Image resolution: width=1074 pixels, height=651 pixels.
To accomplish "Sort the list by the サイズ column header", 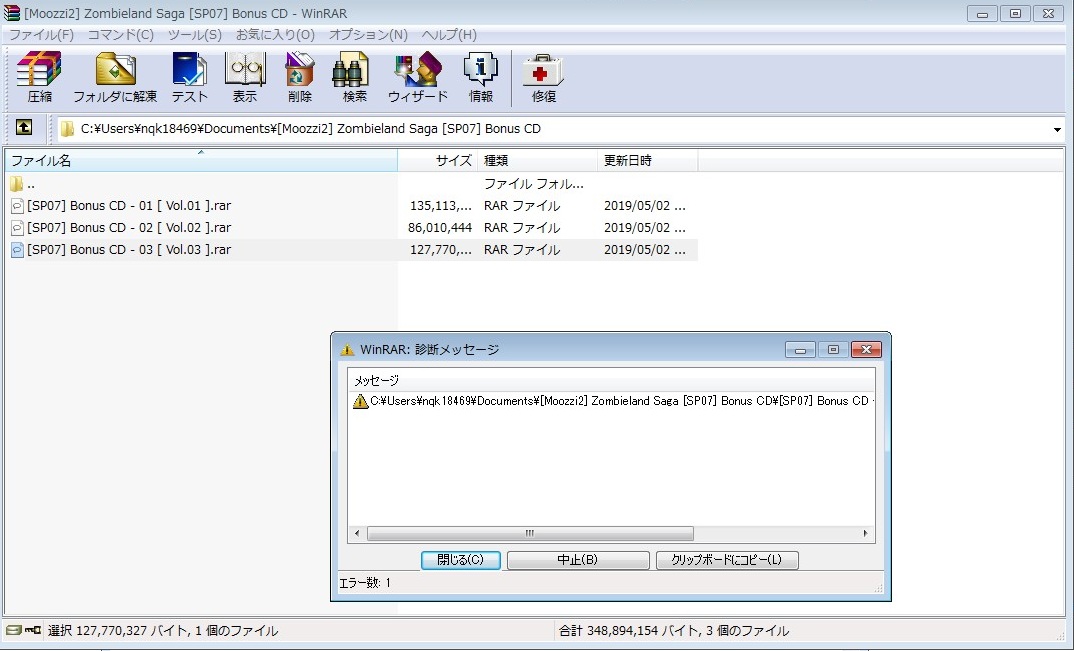I will [x=438, y=160].
